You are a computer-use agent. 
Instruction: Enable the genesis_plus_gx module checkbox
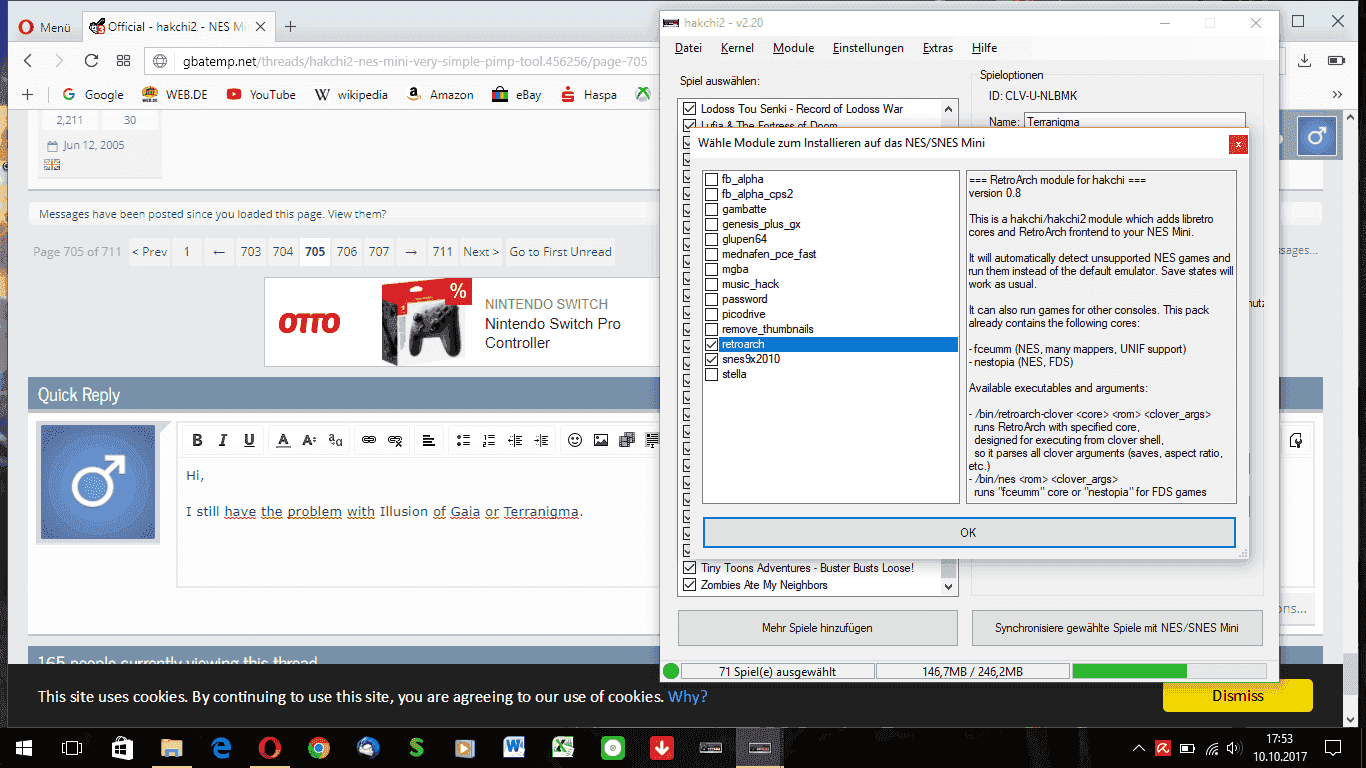(x=711, y=224)
